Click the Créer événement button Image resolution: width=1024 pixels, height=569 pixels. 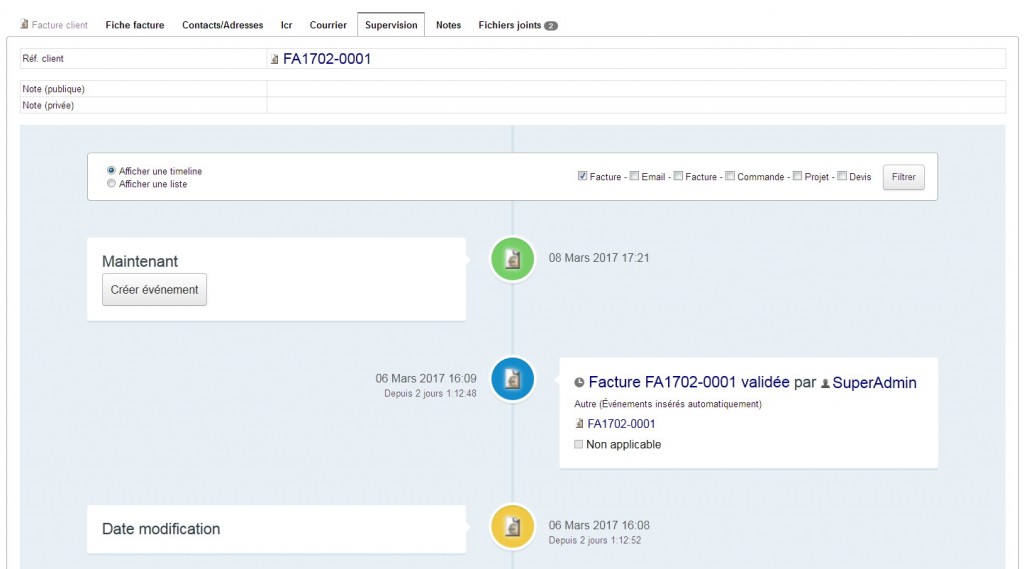point(154,289)
